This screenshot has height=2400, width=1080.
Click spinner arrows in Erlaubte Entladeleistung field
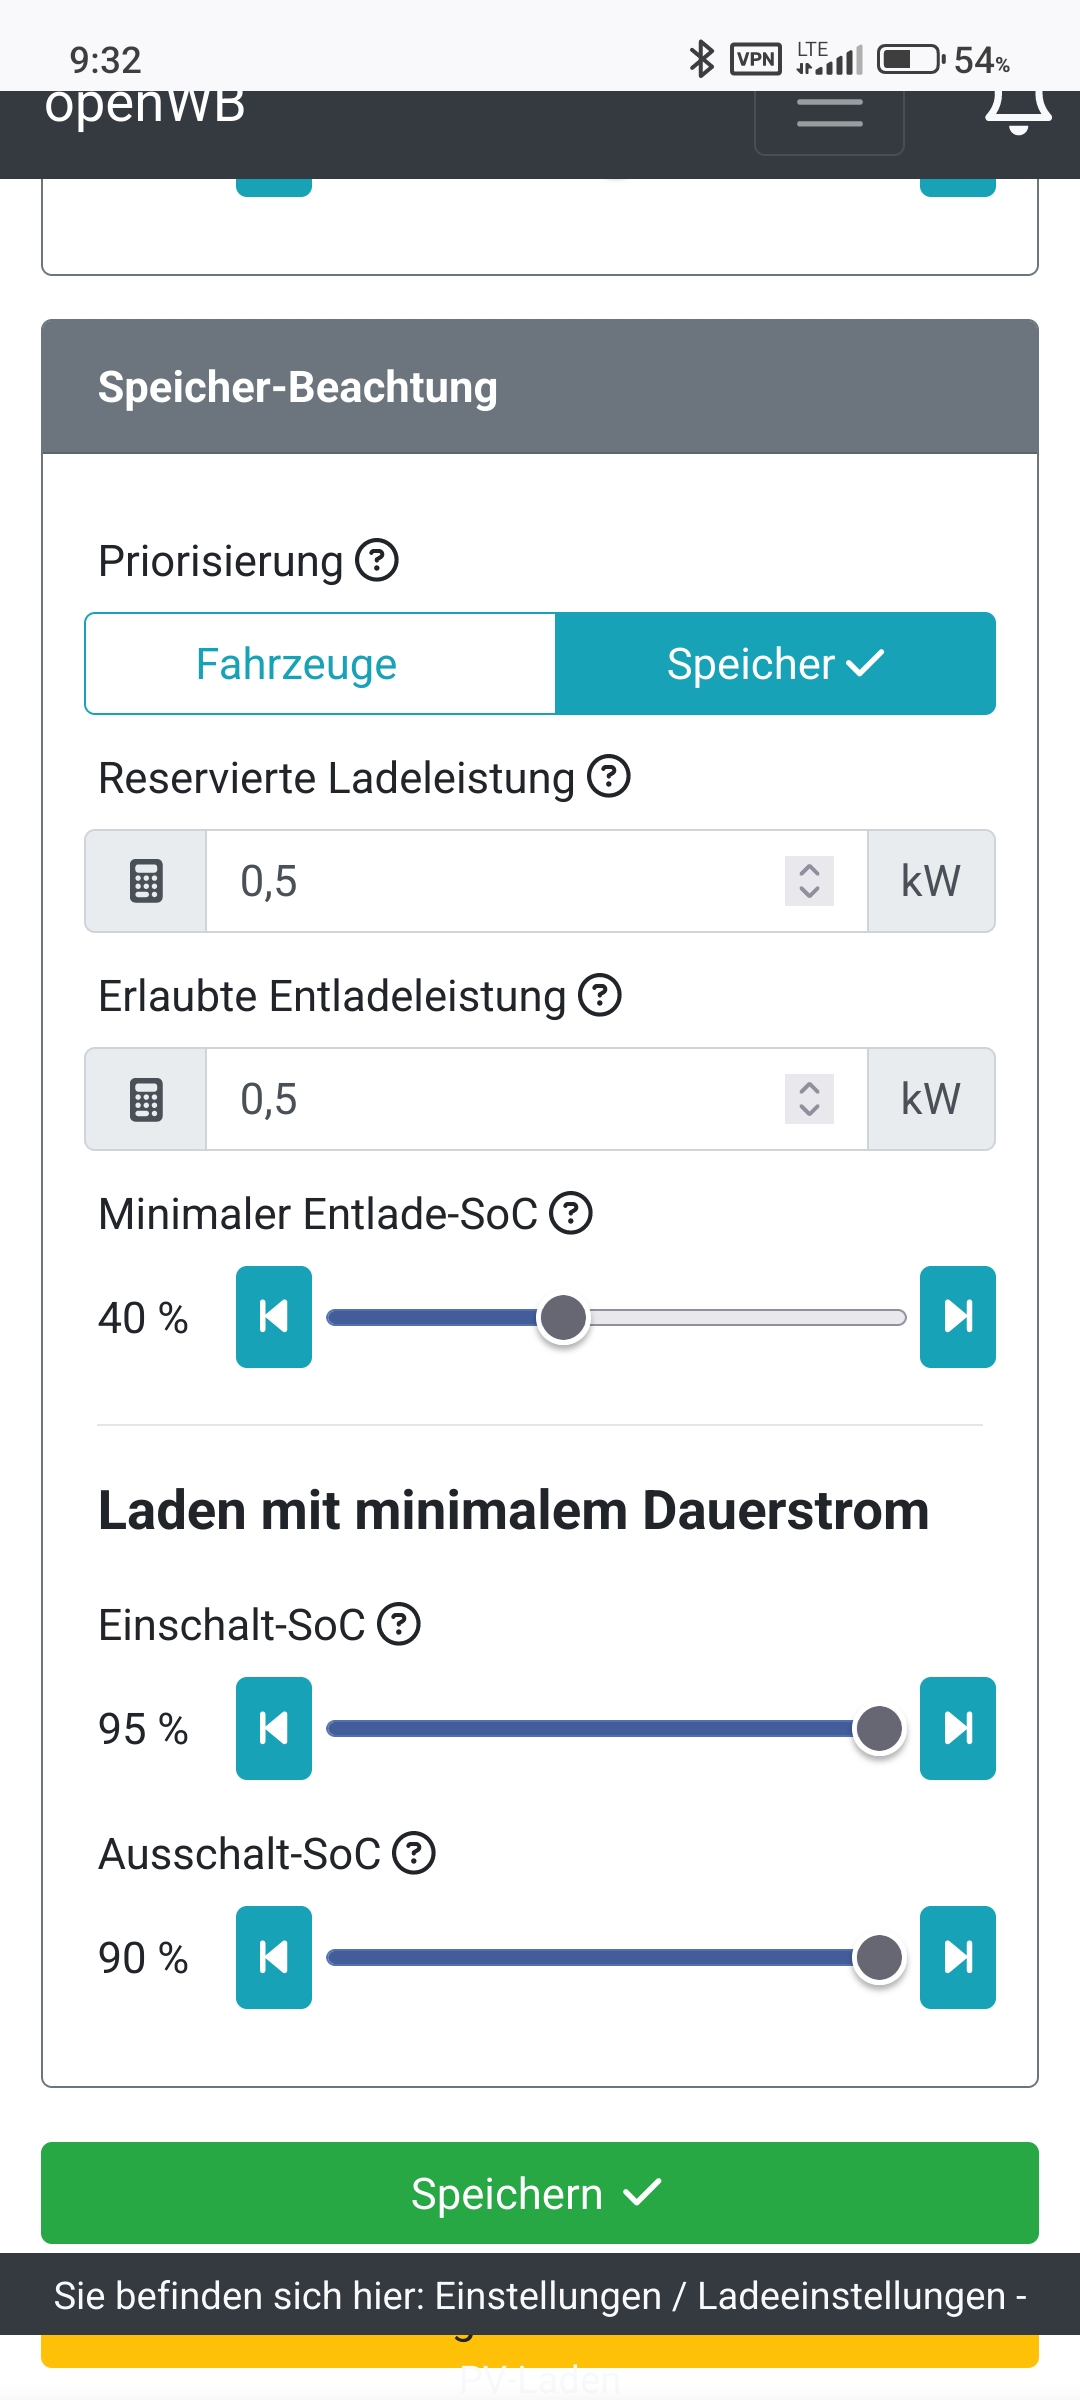click(809, 1099)
